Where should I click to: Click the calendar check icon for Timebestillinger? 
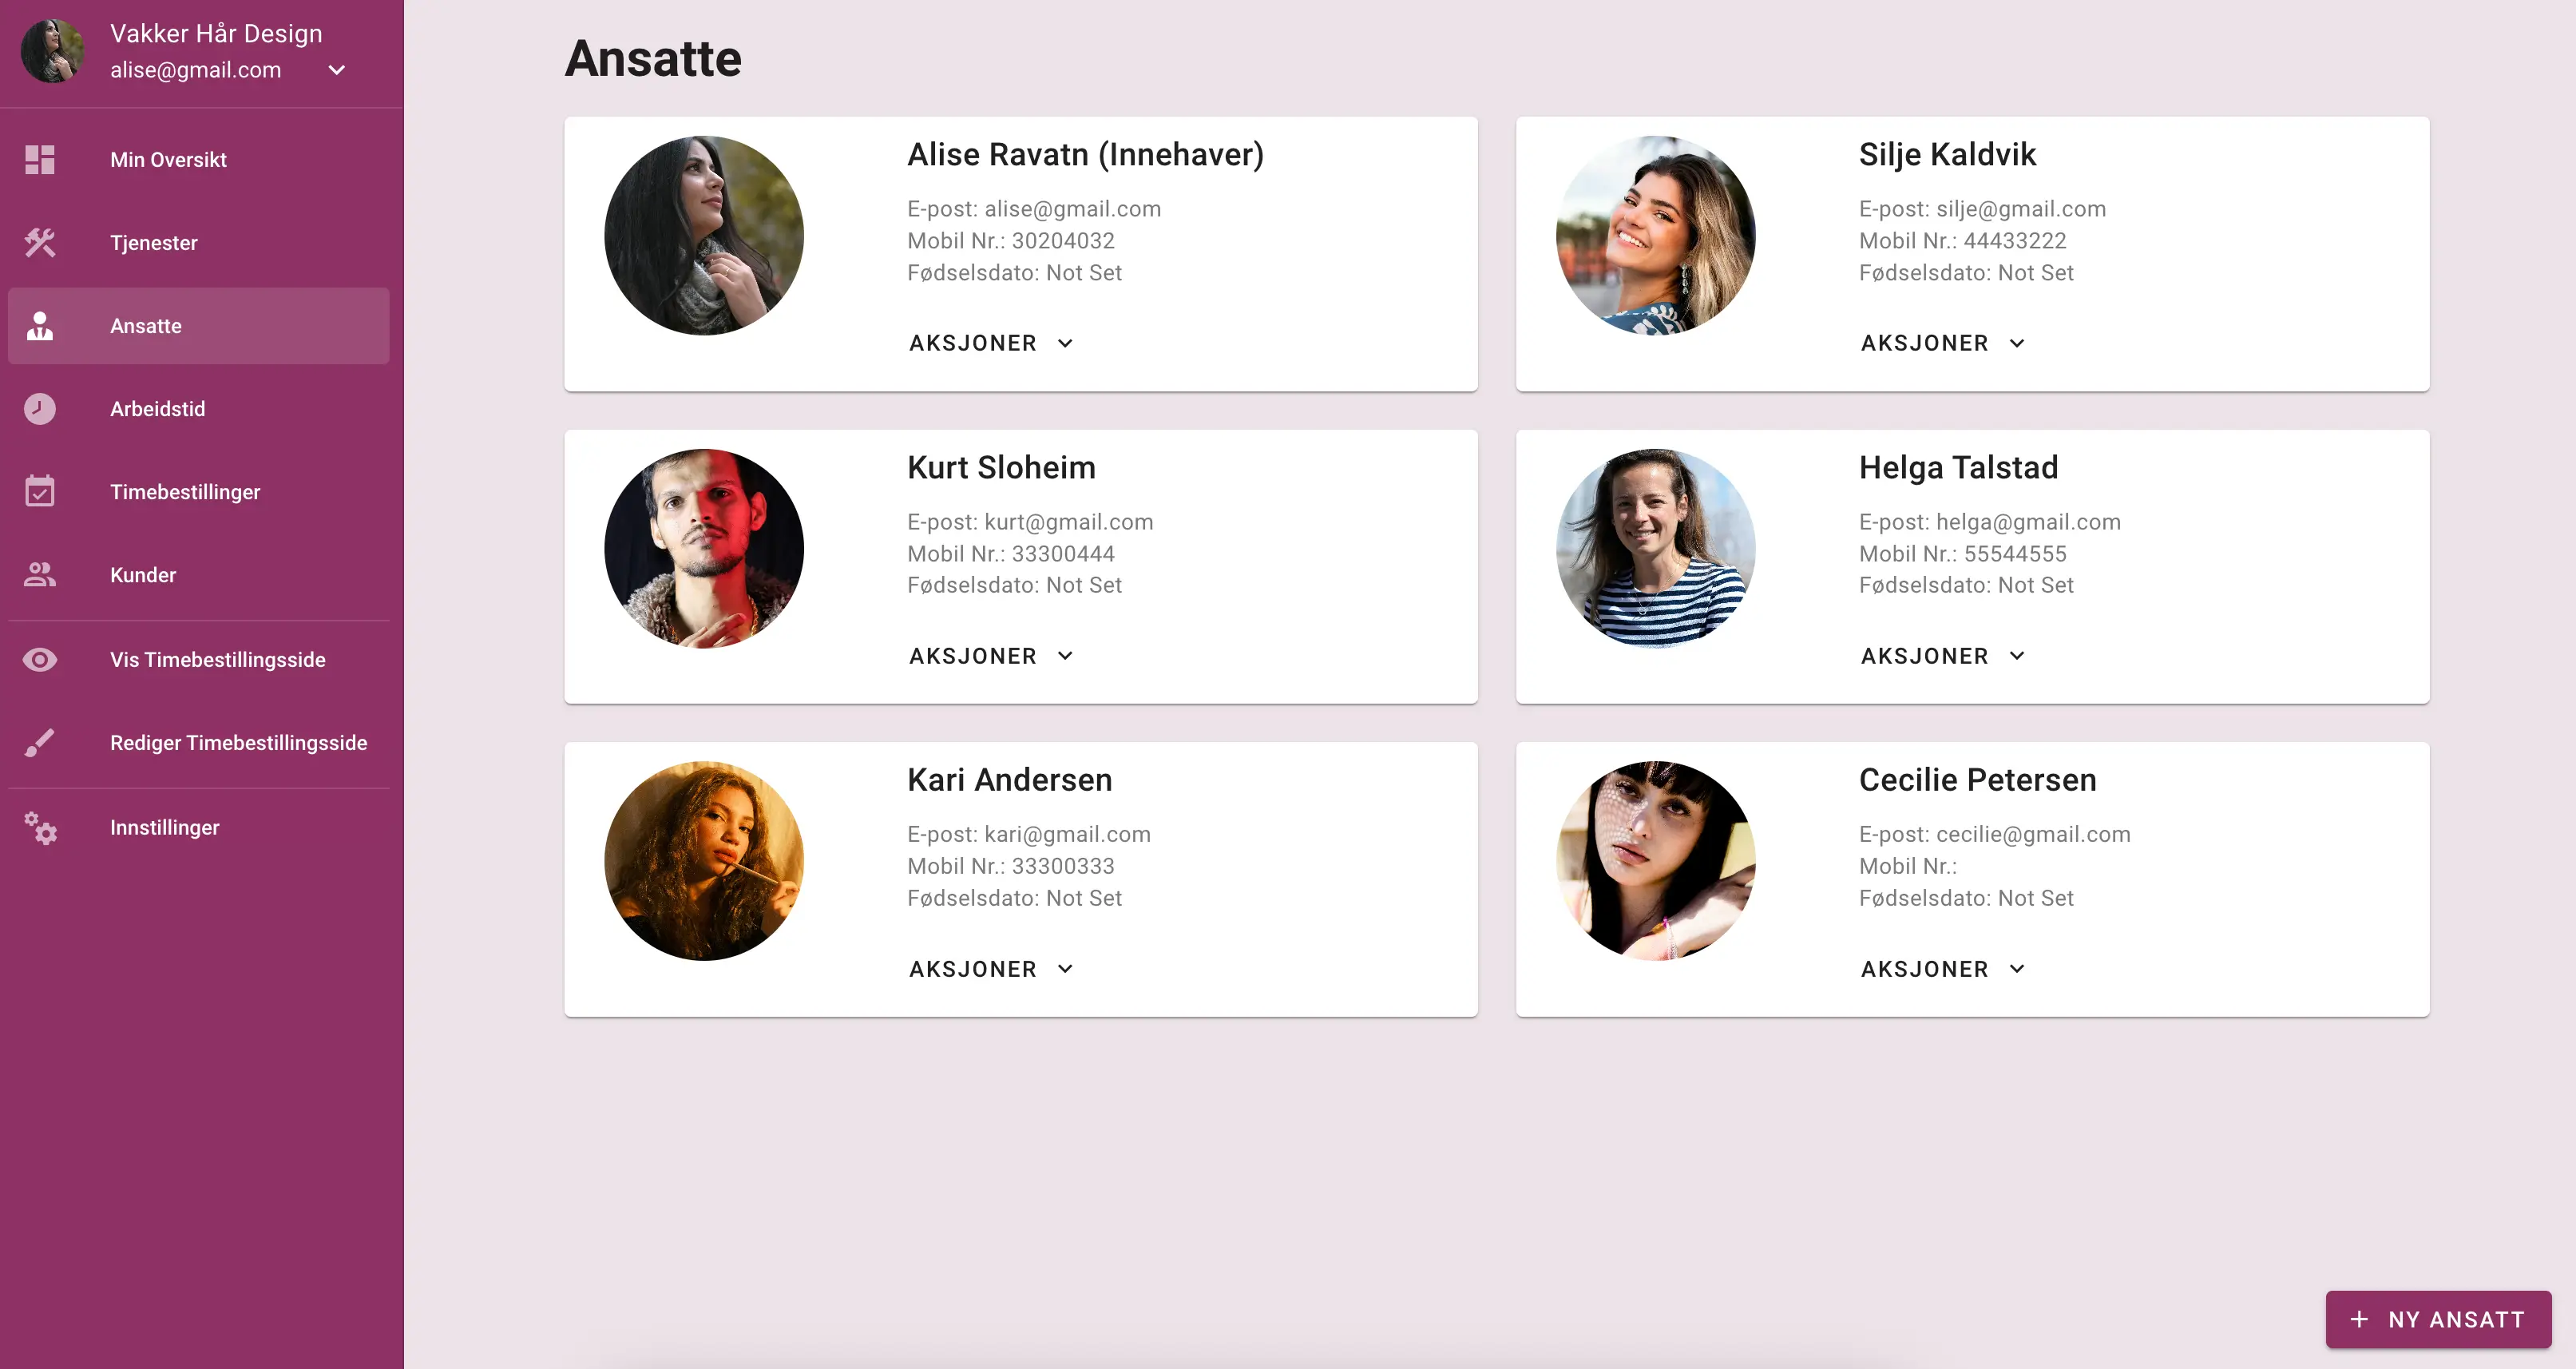click(x=40, y=492)
